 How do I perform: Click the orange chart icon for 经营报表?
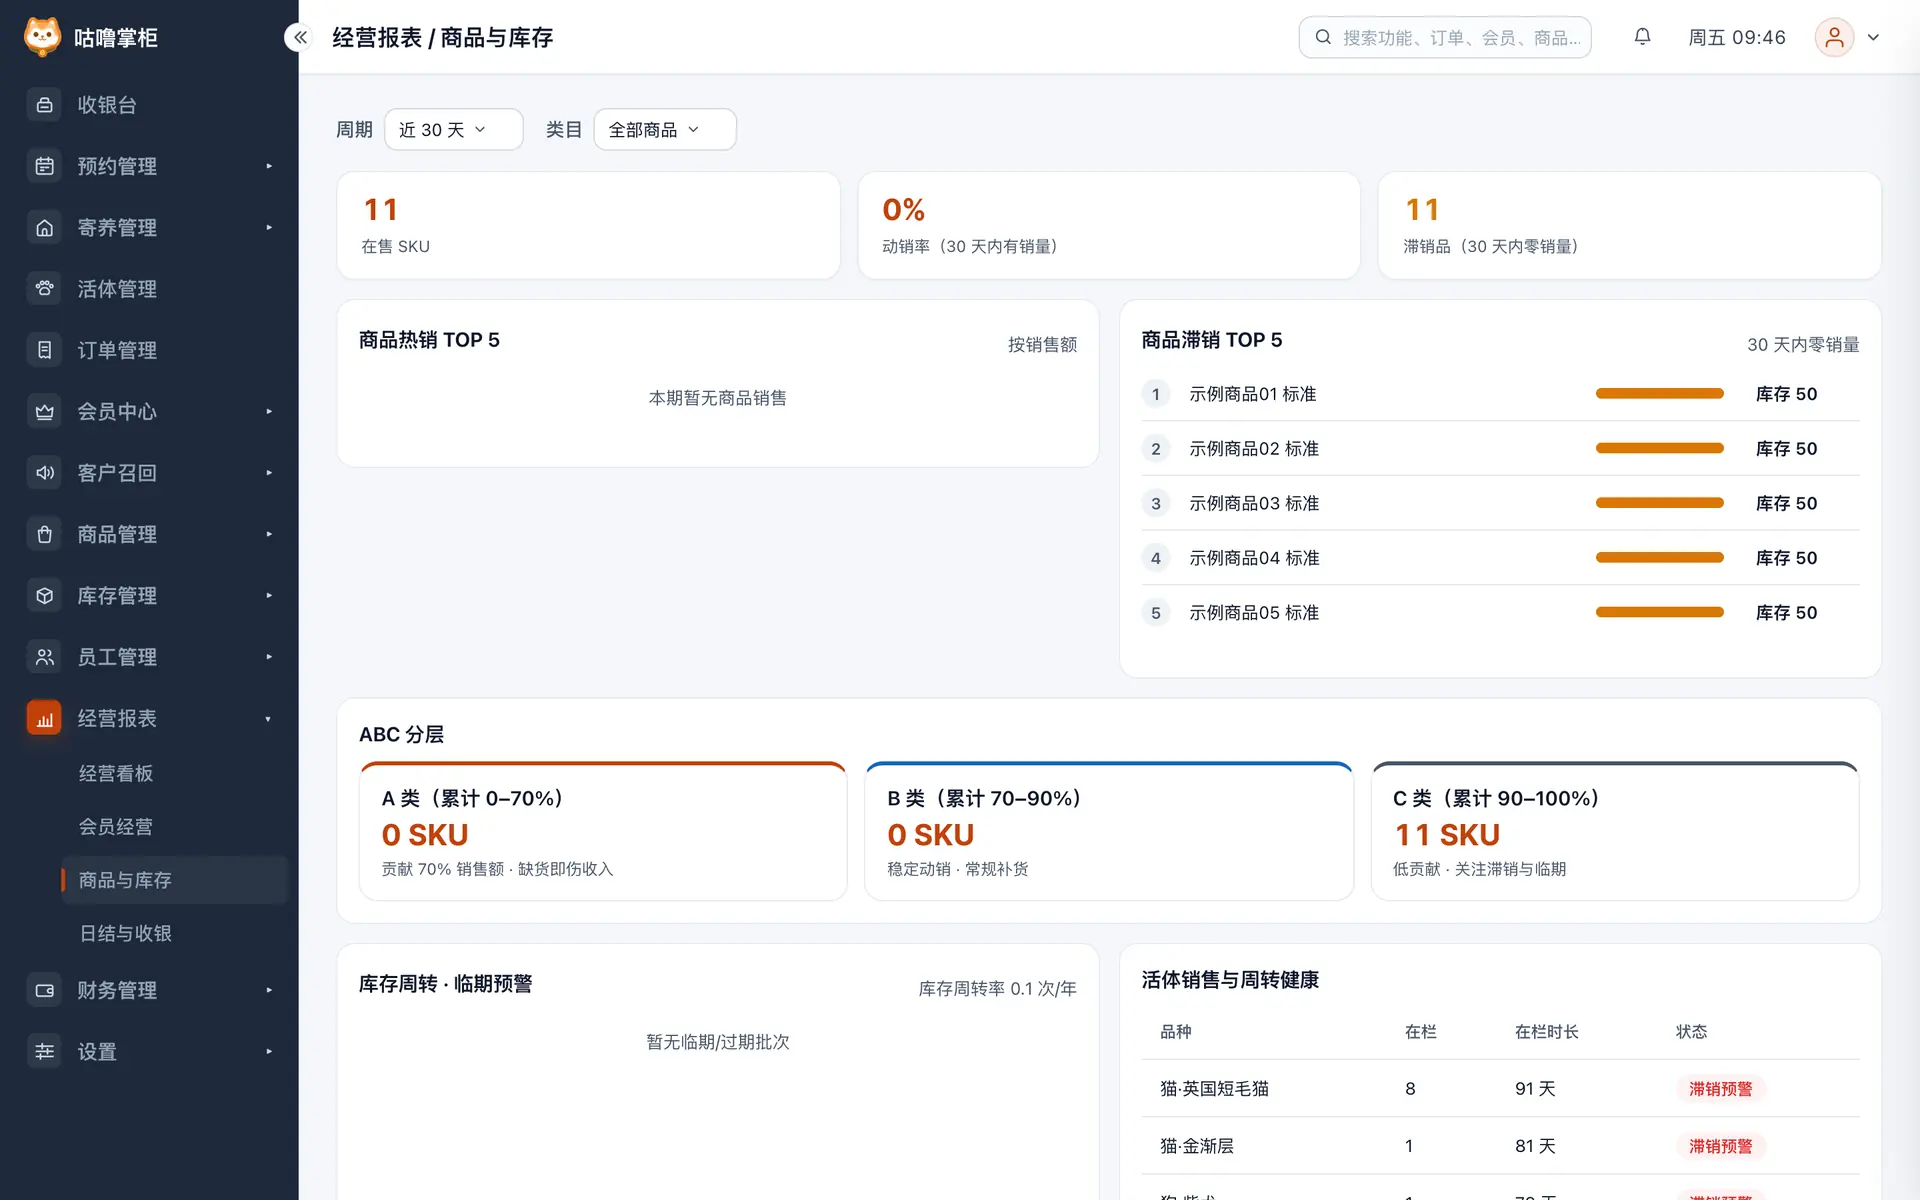(x=44, y=718)
